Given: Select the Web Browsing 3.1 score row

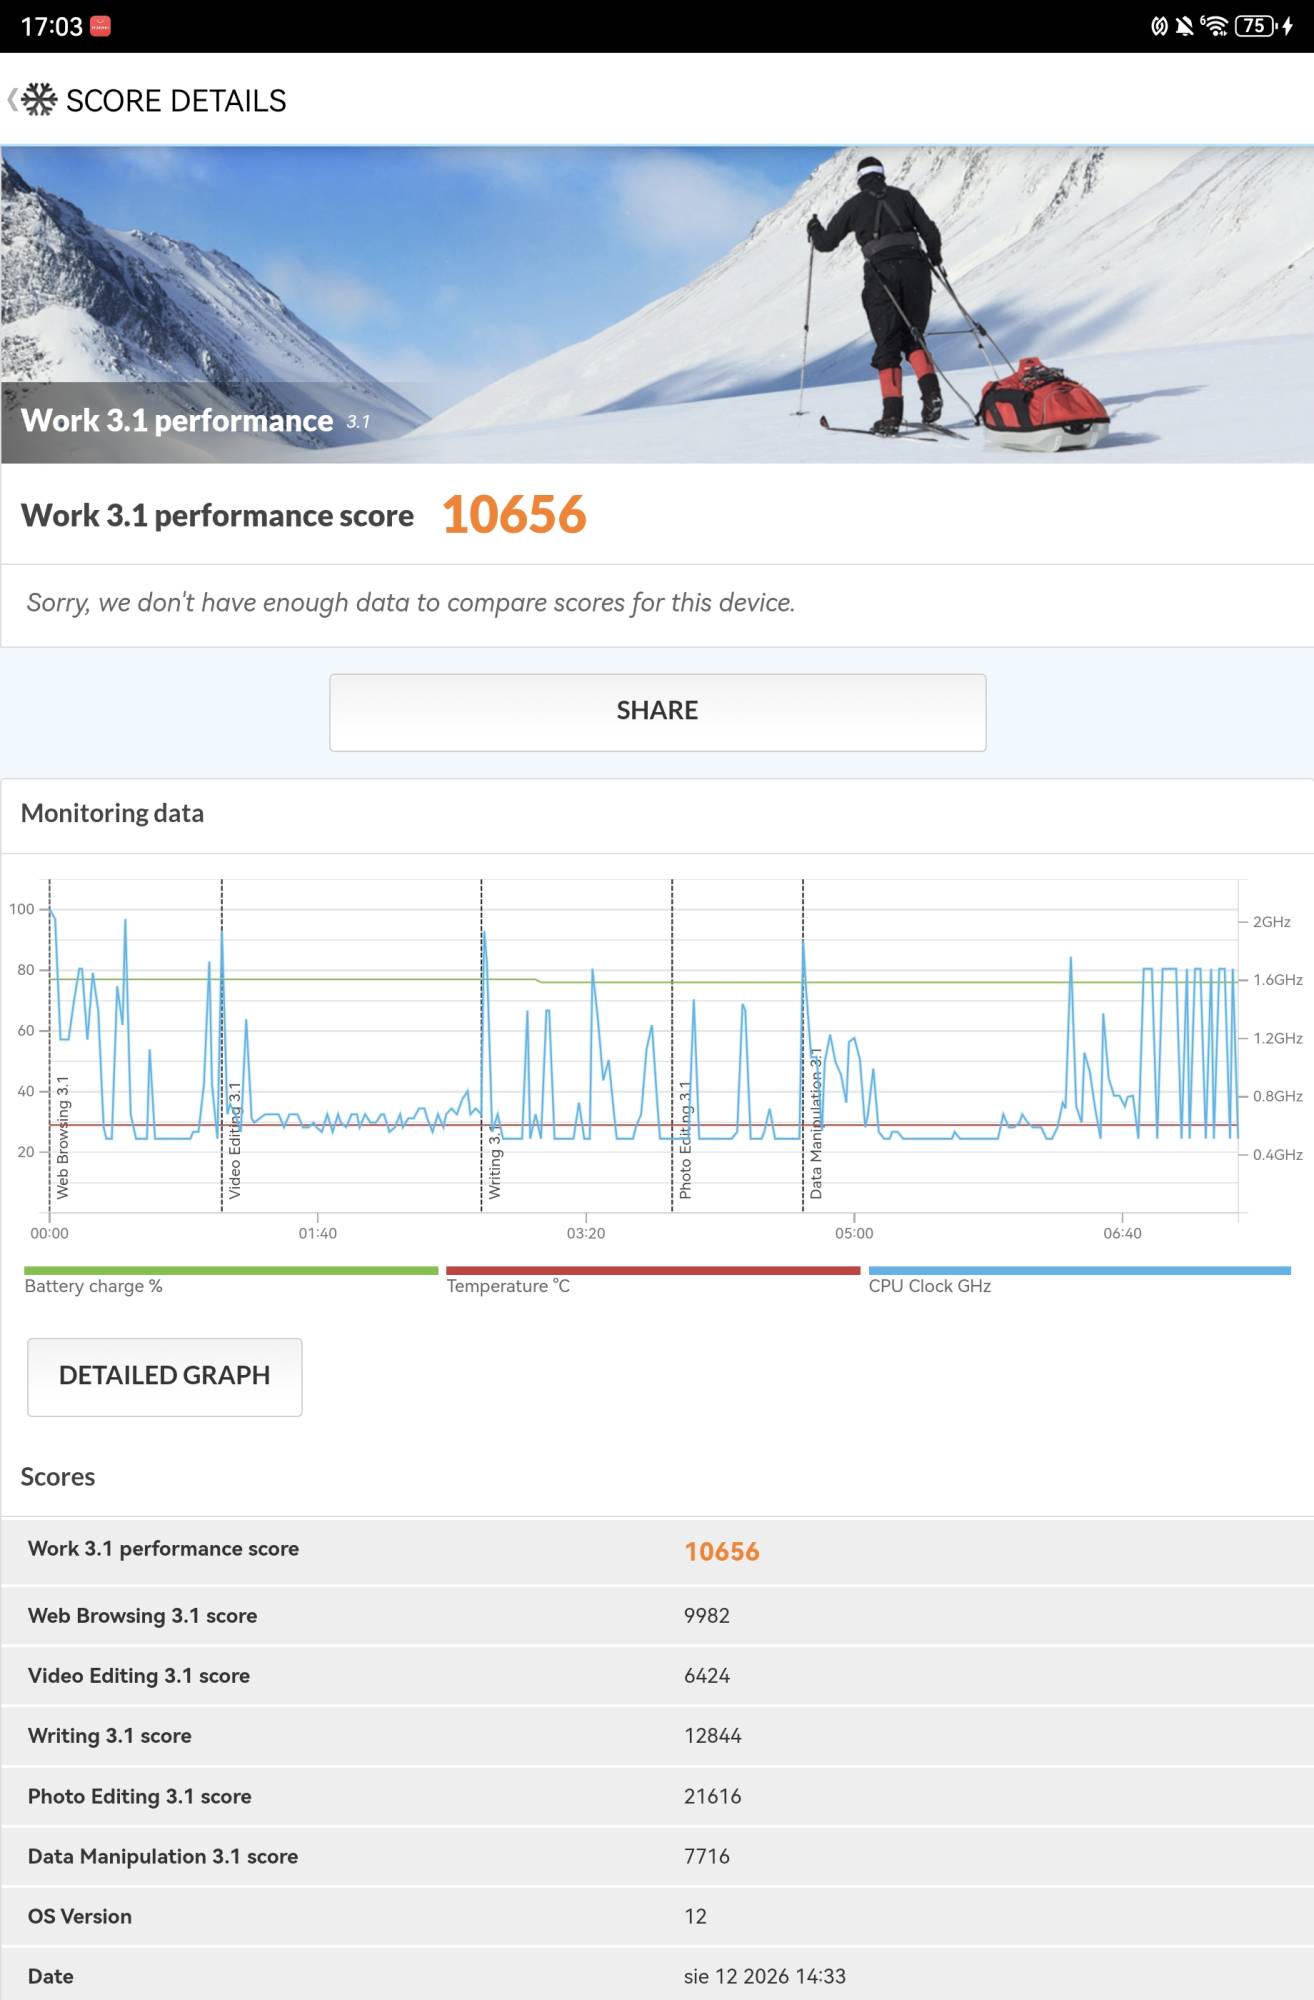Looking at the screenshot, I should [x=657, y=1616].
